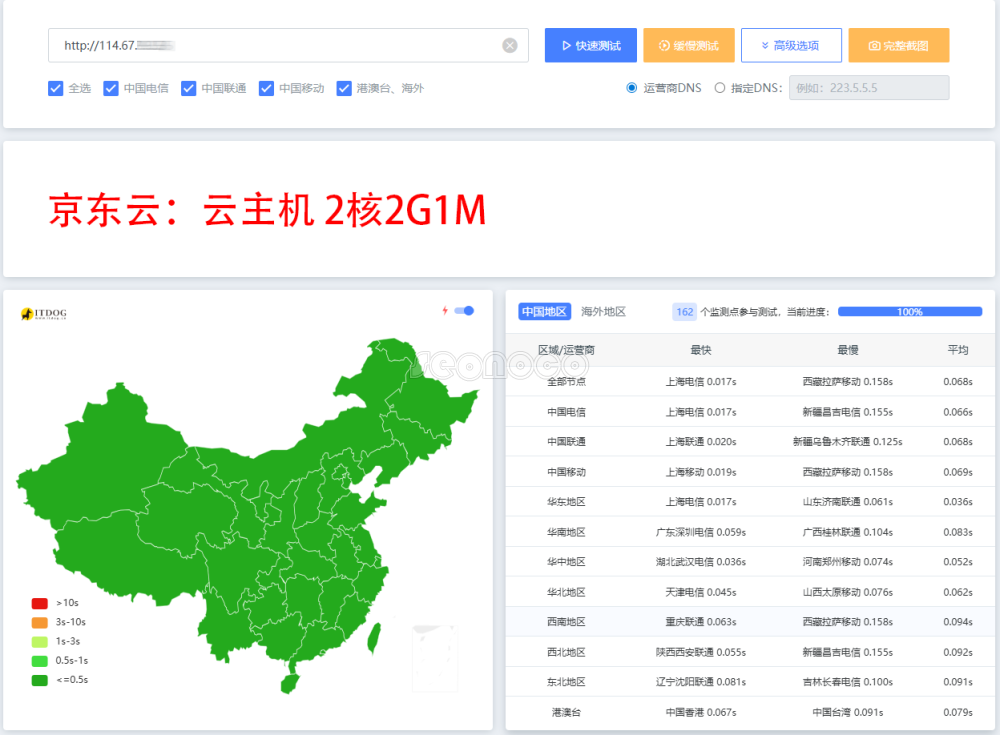Uncheck the 全选 checkbox
This screenshot has height=735, width=1000.
[56, 88]
